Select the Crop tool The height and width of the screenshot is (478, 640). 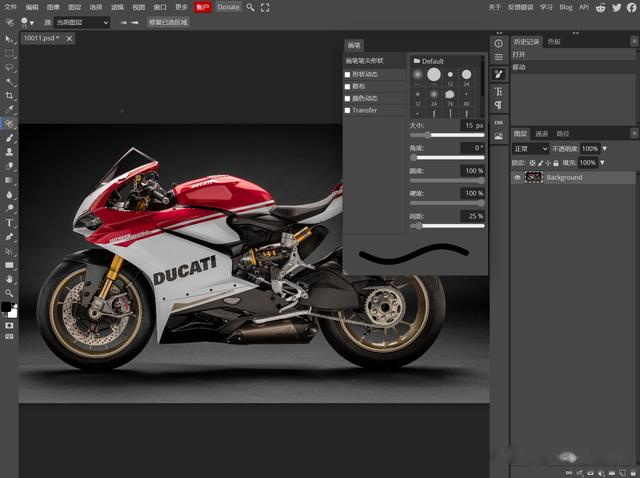click(x=9, y=96)
